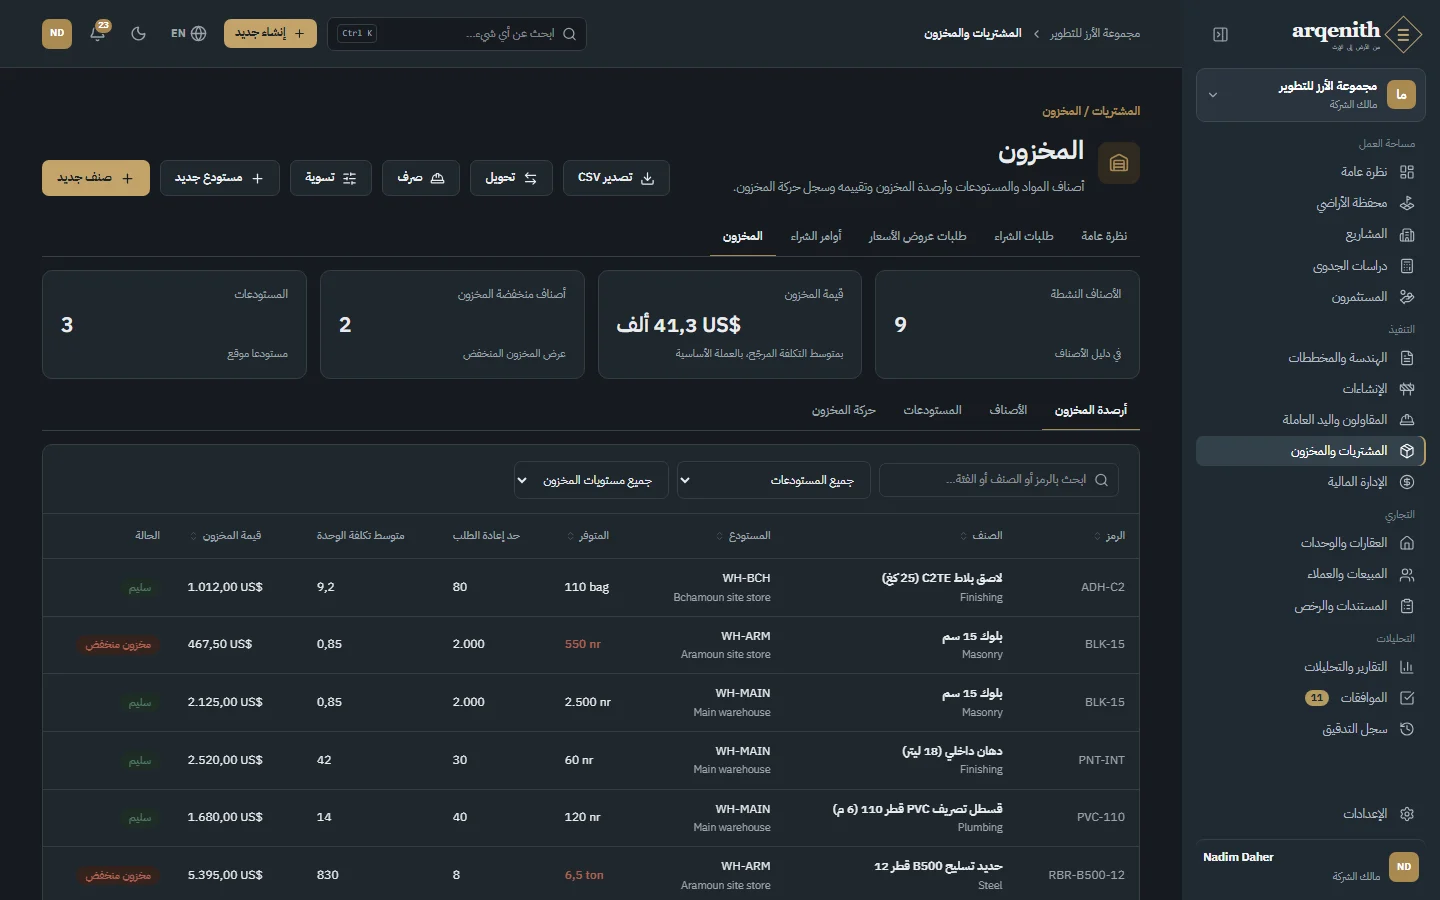Select حركة المخزون sub-tab
The height and width of the screenshot is (900, 1440).
pyautogui.click(x=843, y=410)
